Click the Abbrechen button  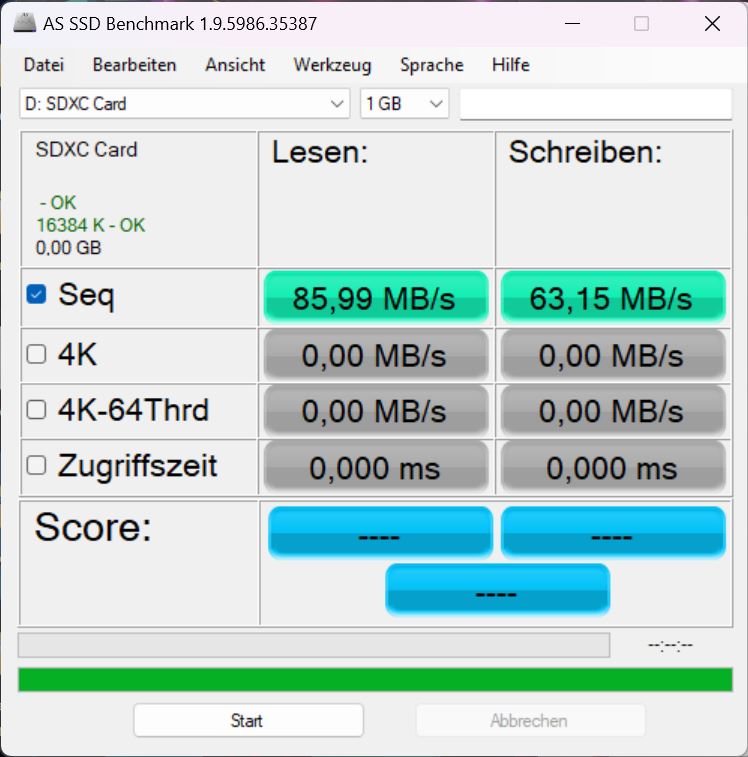pos(530,720)
